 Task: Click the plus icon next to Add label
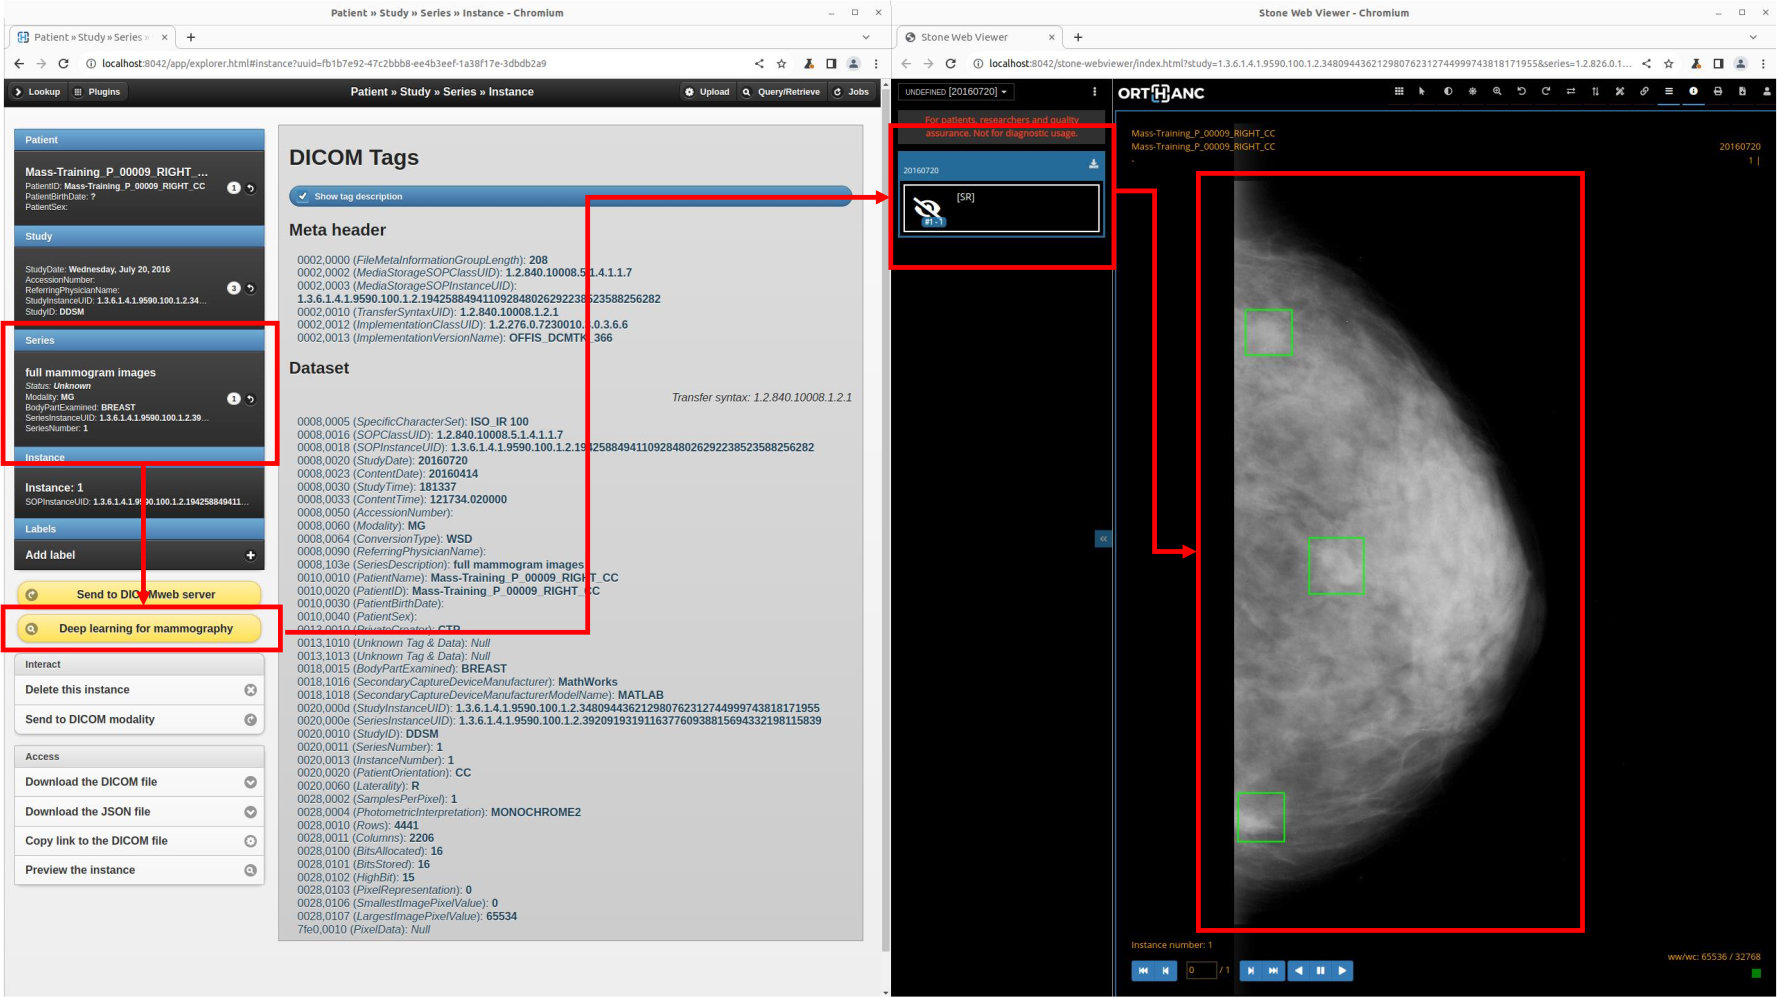(250, 555)
